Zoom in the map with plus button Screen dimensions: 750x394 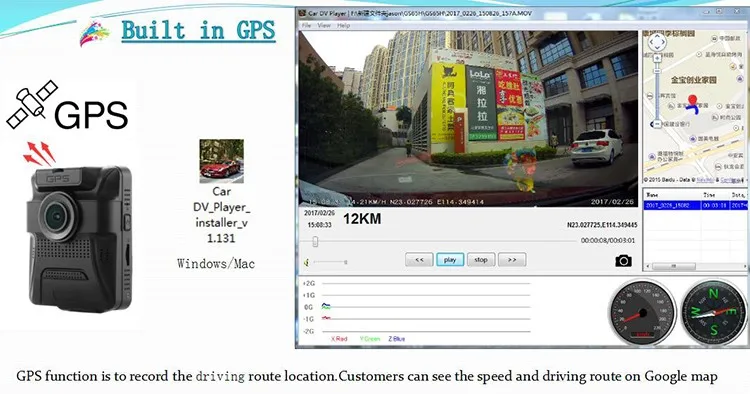click(x=657, y=58)
